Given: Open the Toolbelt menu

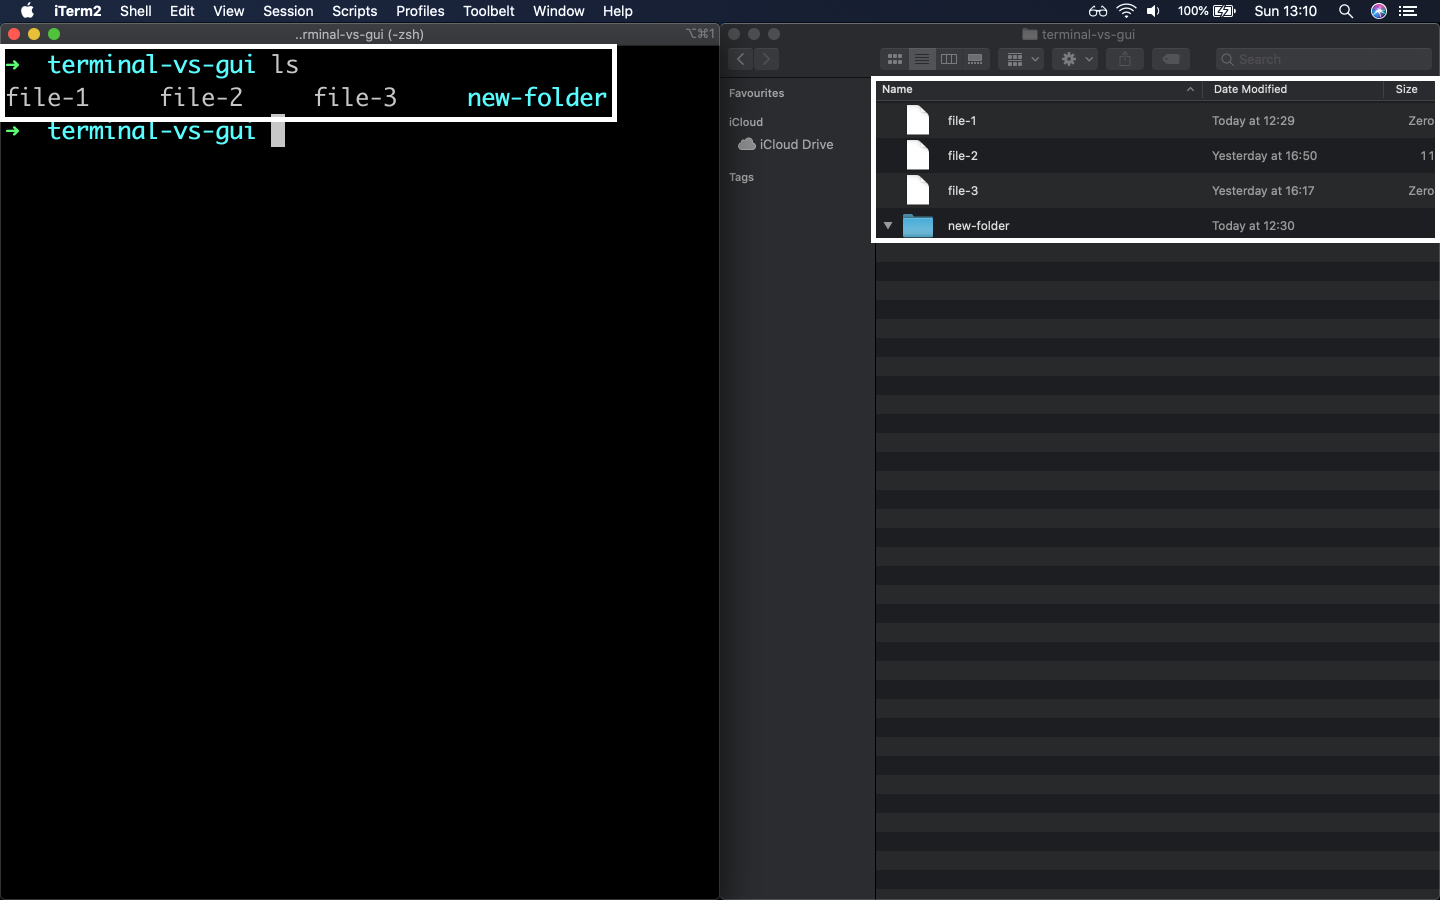Looking at the screenshot, I should pyautogui.click(x=489, y=11).
